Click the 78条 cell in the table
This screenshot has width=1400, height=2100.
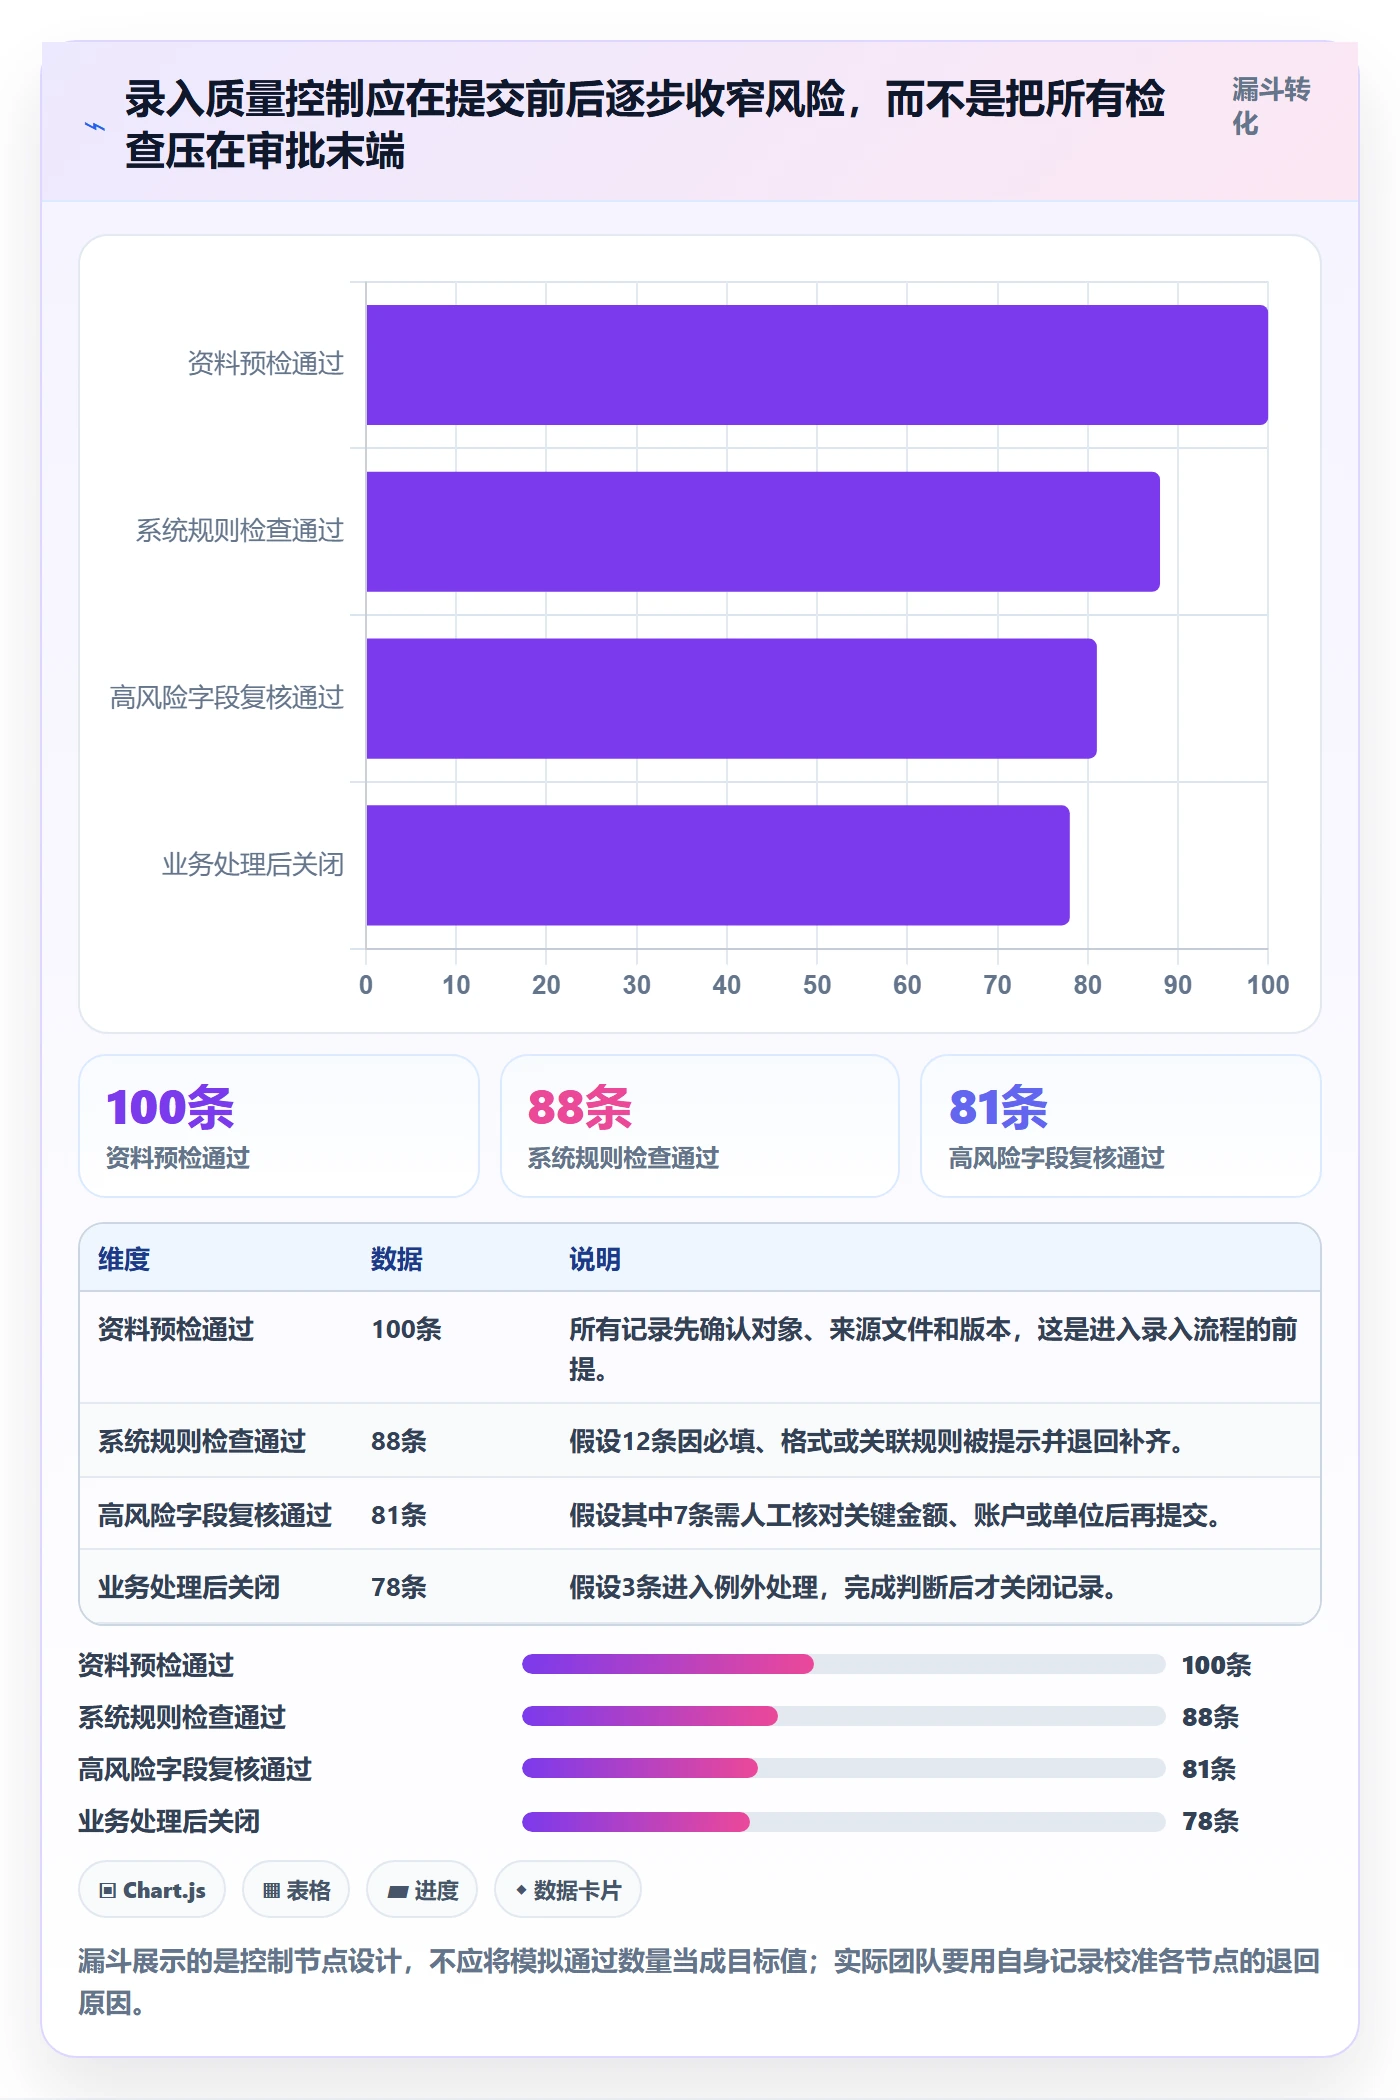[x=399, y=1587]
